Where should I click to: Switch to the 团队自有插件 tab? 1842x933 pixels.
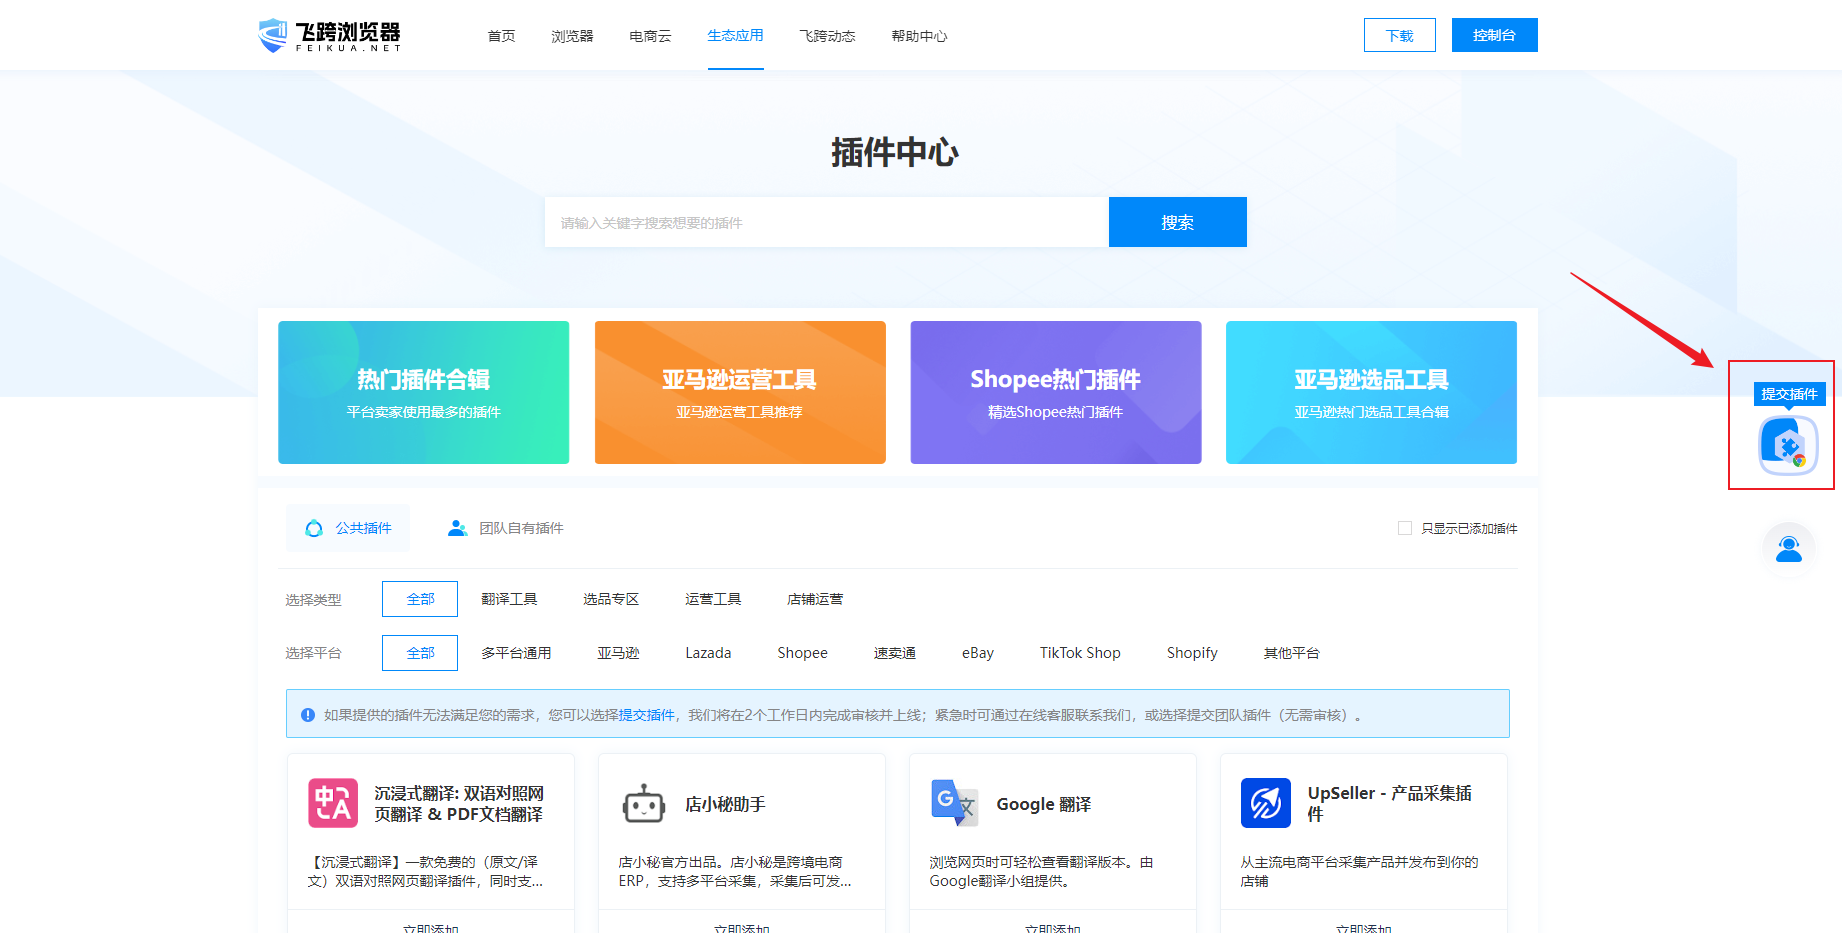506,528
